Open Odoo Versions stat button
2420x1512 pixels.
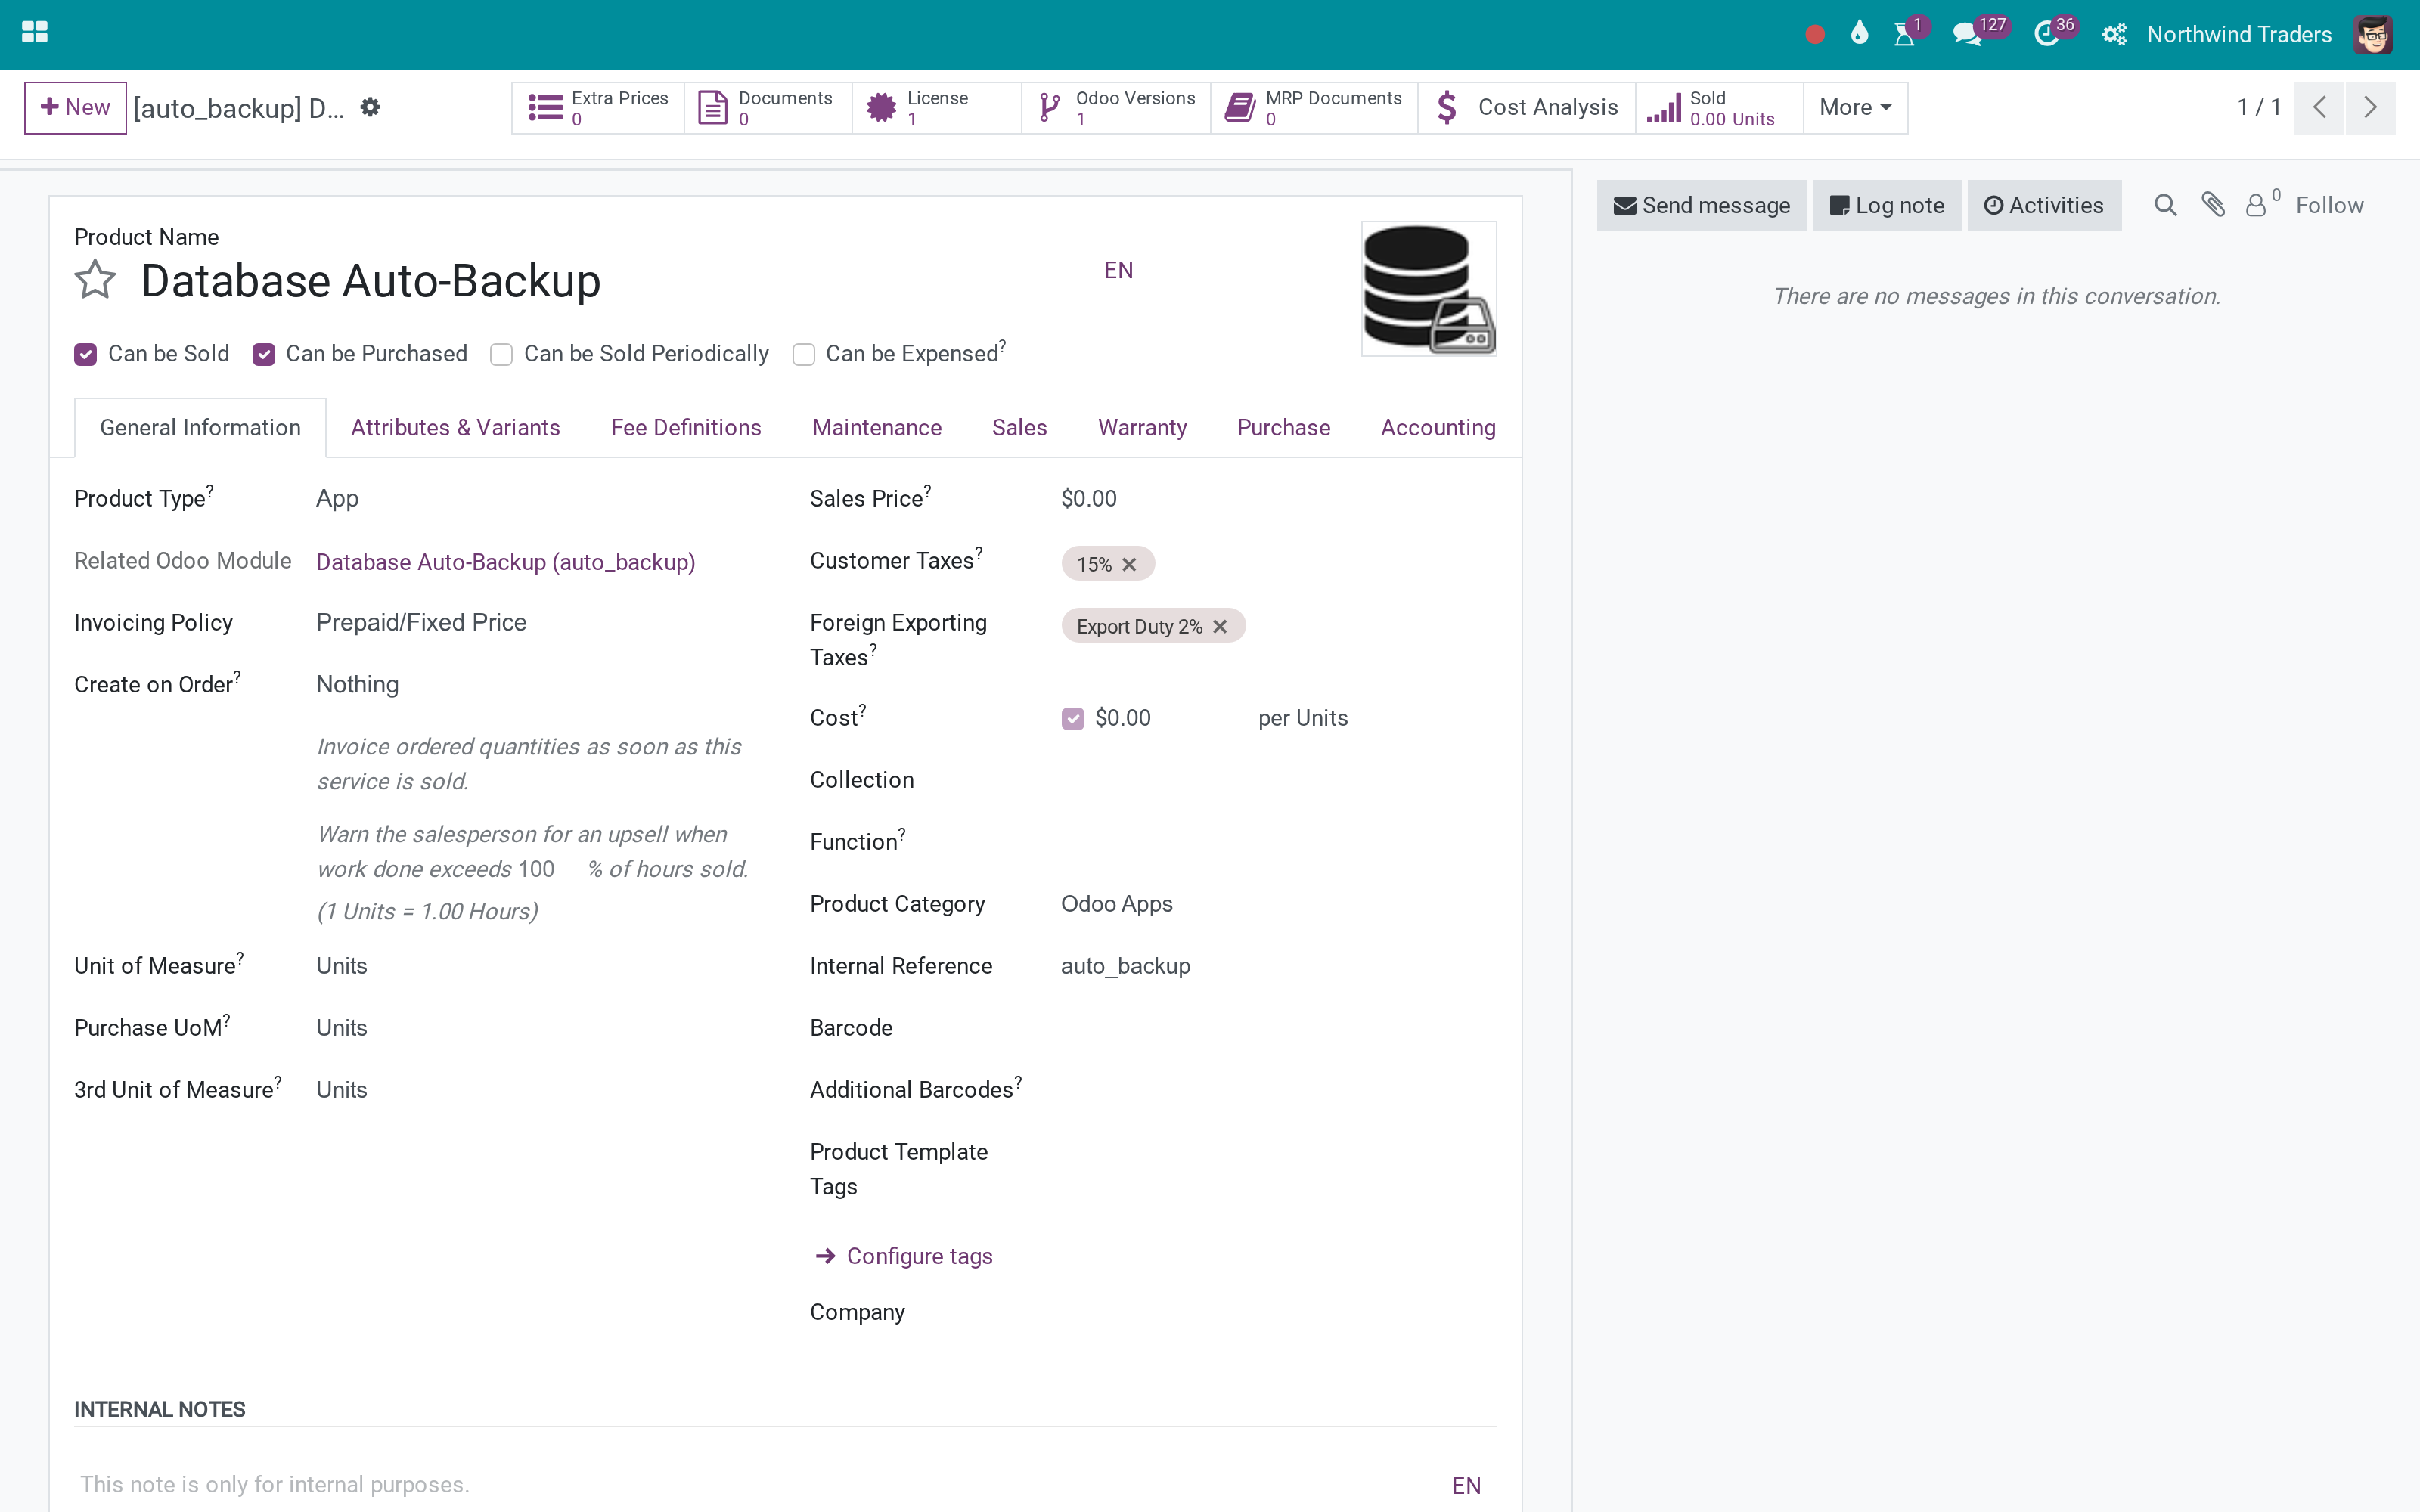(x=1116, y=107)
